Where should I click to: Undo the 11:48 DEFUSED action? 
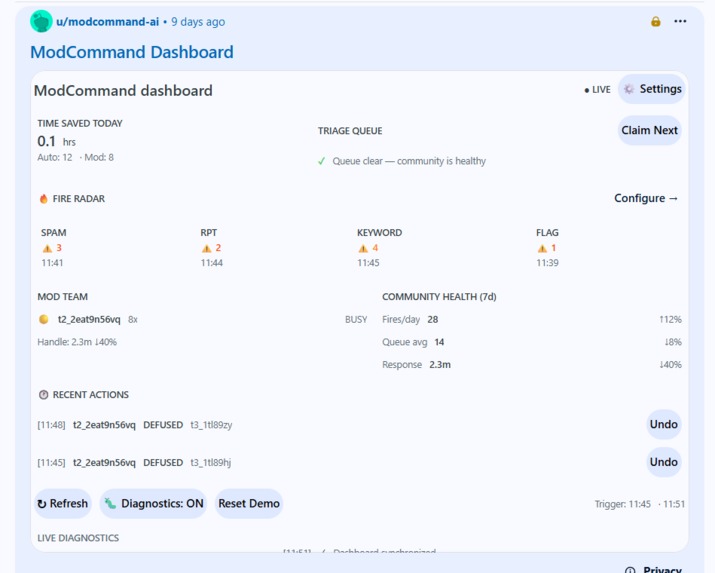tap(663, 424)
